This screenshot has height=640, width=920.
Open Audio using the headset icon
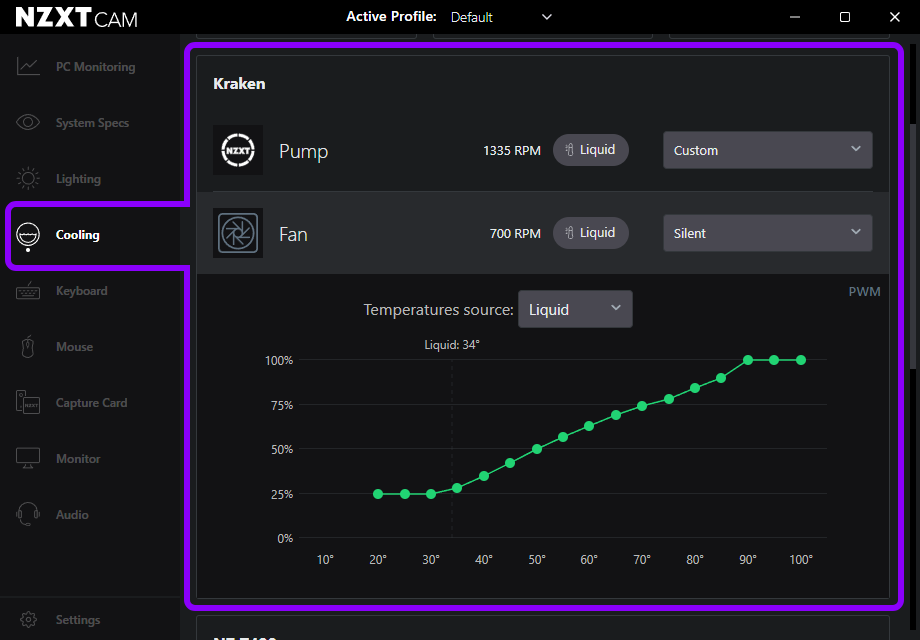[x=28, y=515]
